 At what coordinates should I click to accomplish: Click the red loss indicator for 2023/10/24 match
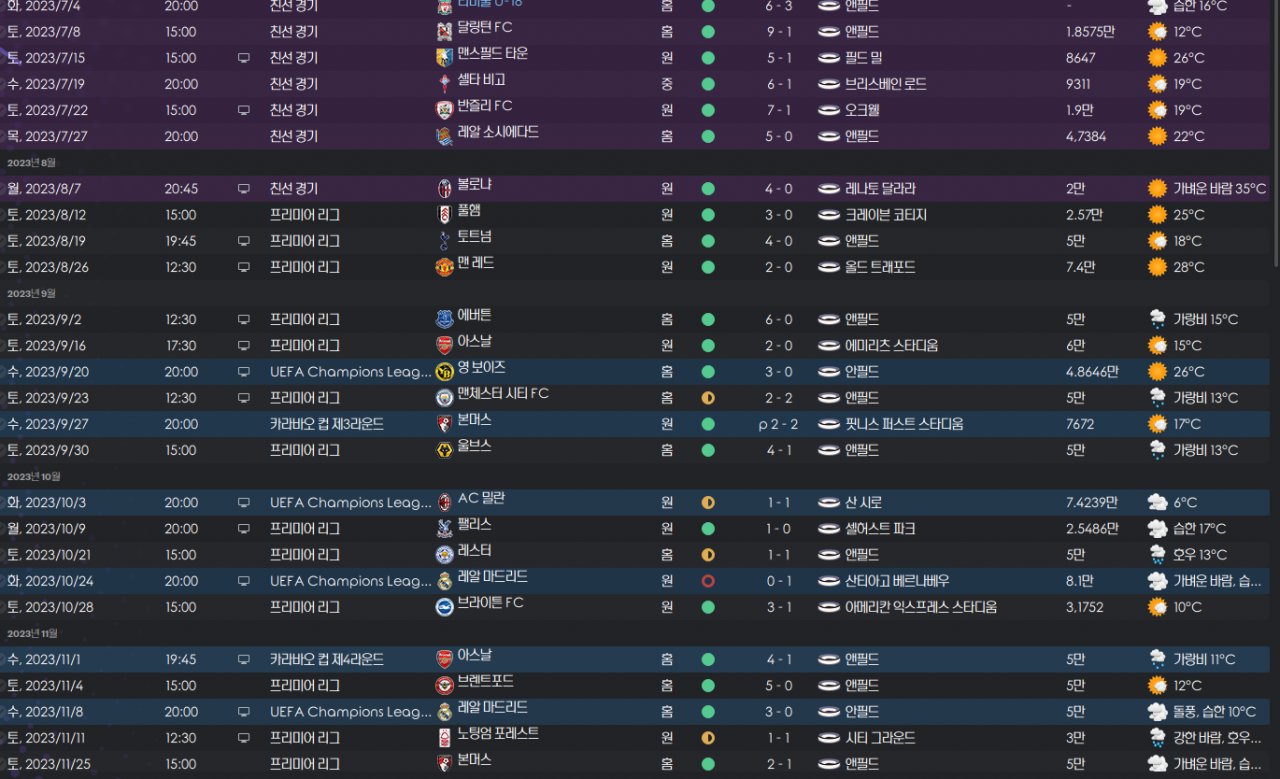[708, 581]
